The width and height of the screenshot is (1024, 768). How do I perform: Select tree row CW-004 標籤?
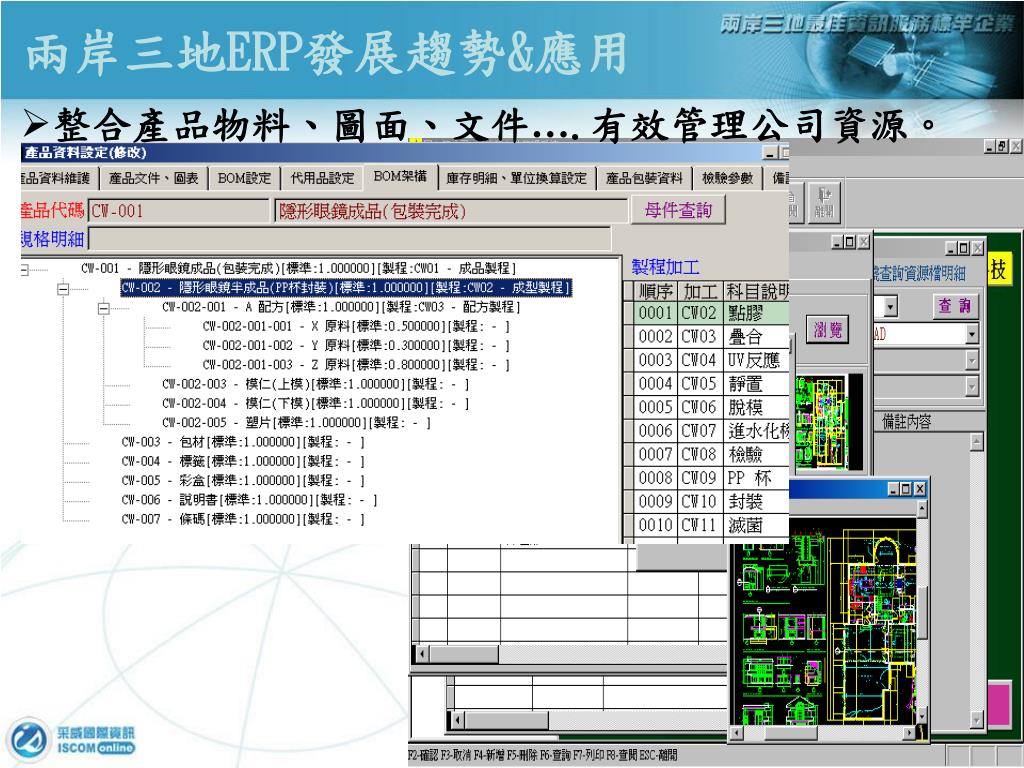243,461
